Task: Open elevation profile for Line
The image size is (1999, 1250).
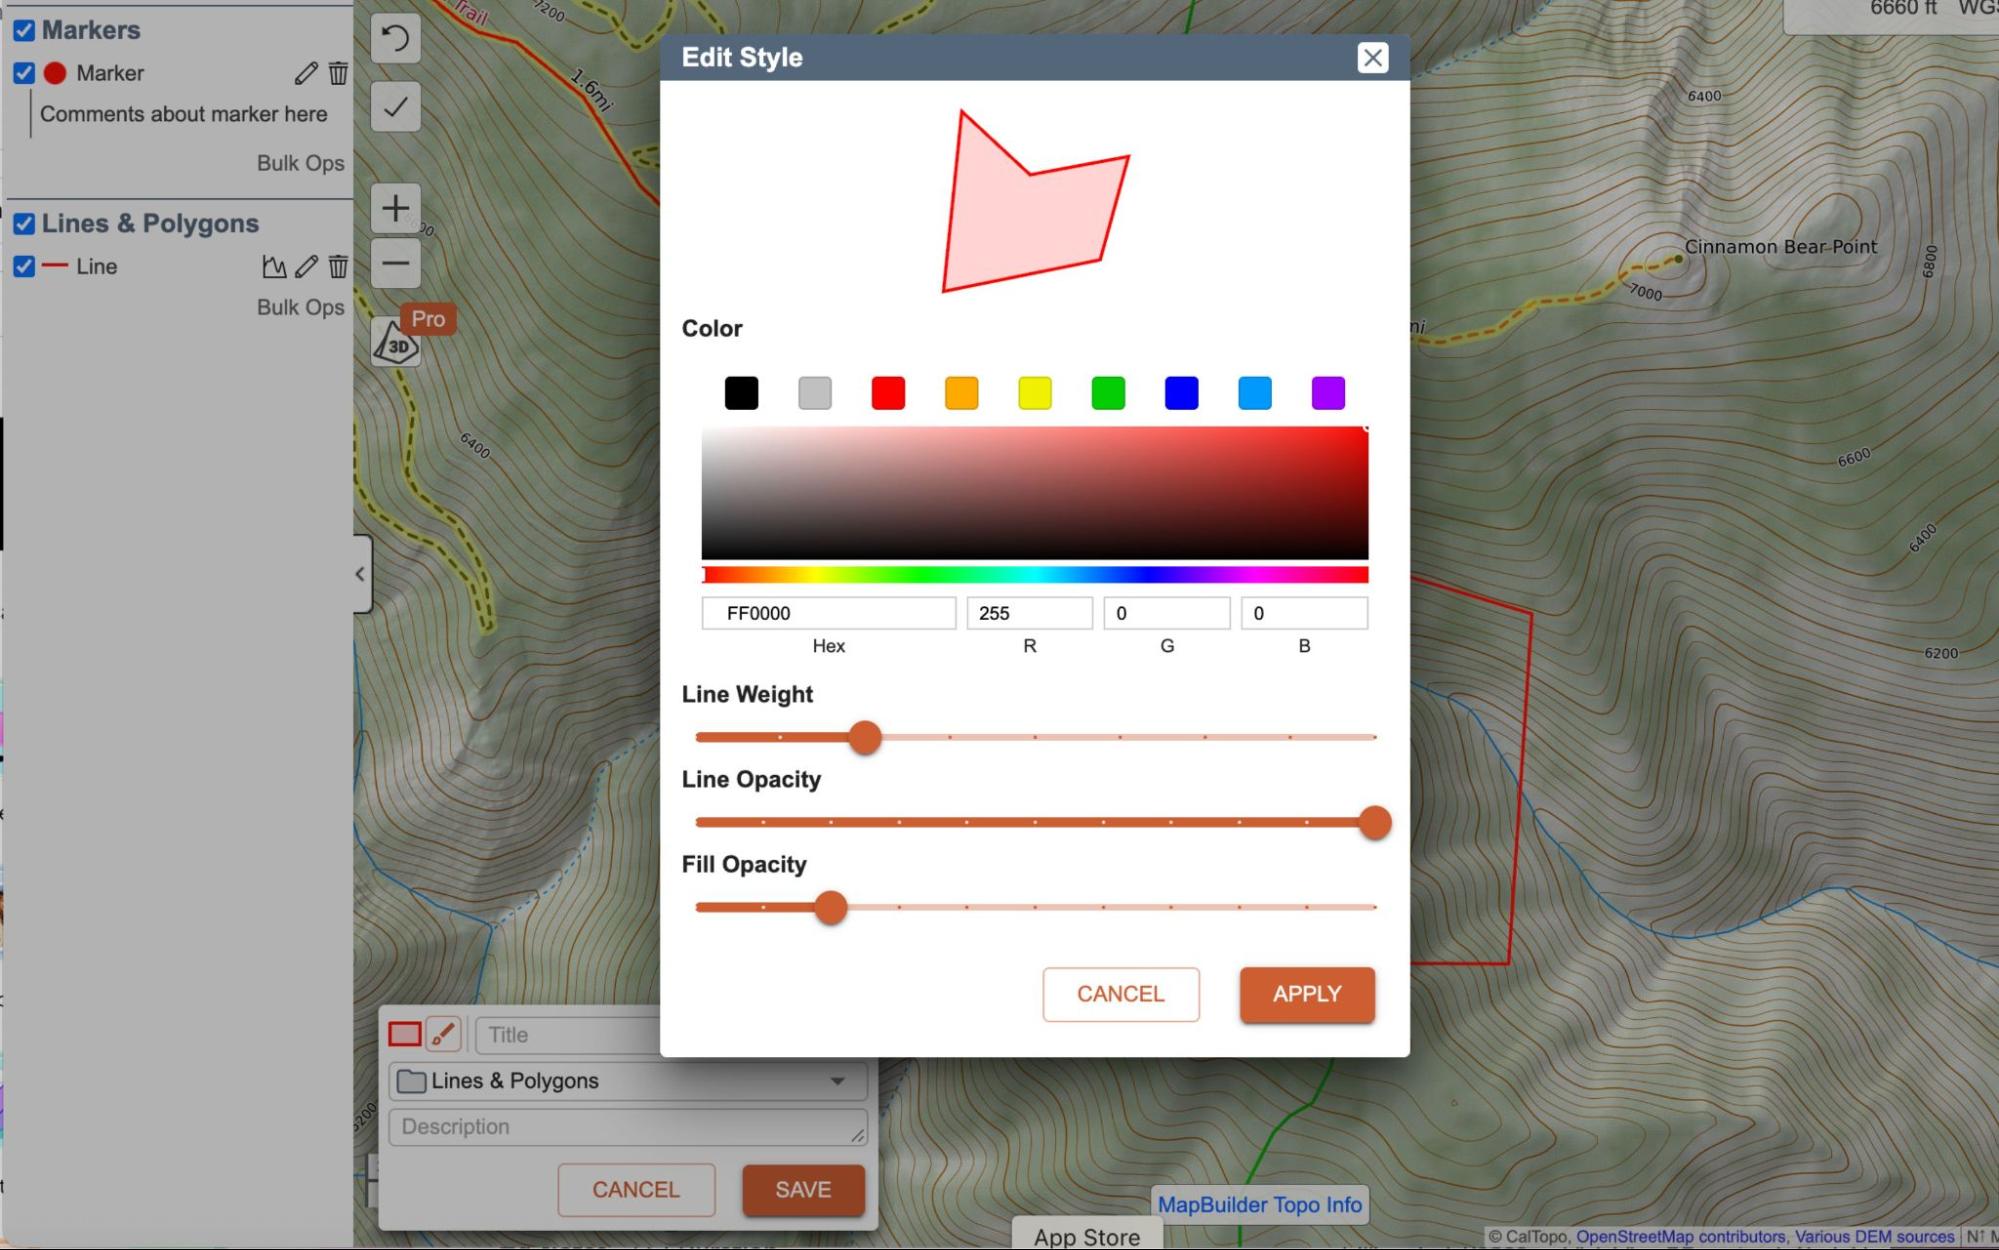Action: (273, 266)
